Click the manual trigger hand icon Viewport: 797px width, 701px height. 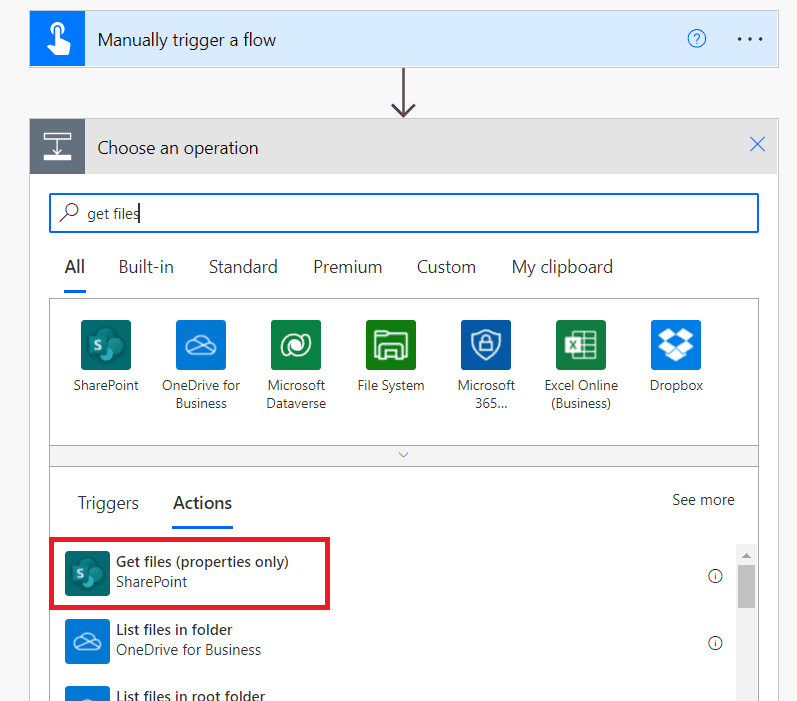tap(57, 39)
